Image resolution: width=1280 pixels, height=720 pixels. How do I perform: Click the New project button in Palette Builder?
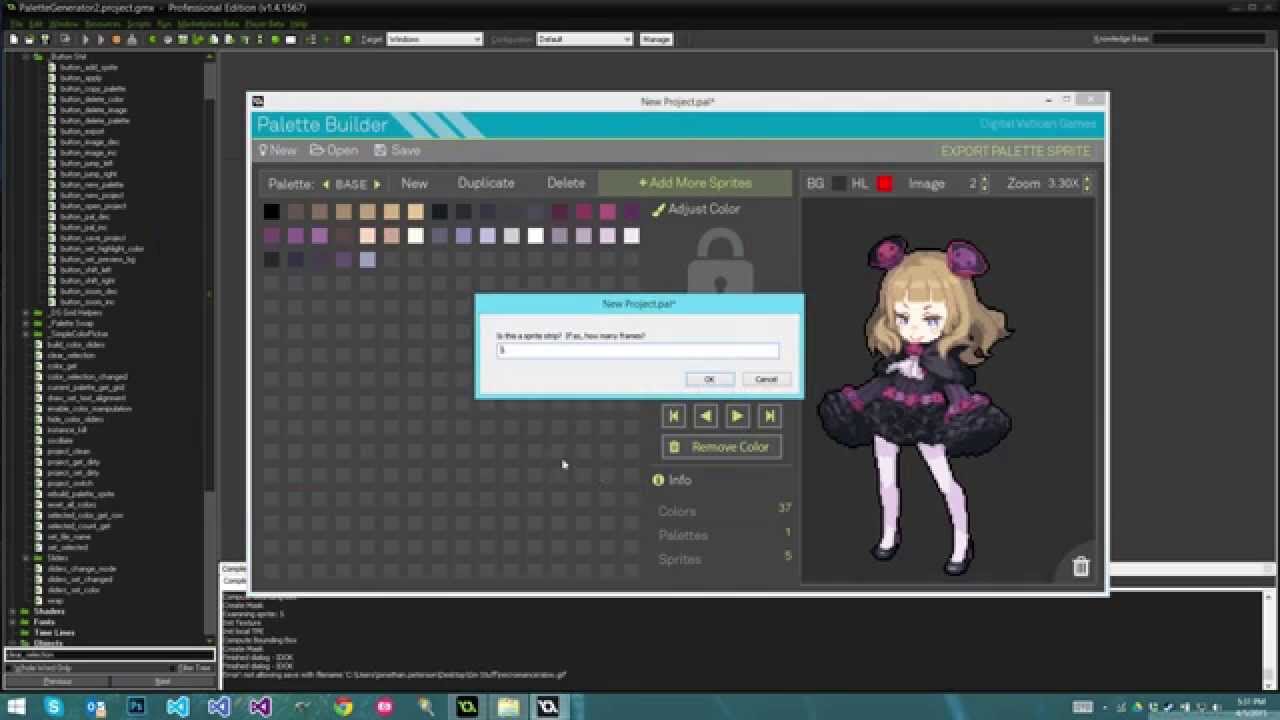pos(277,150)
